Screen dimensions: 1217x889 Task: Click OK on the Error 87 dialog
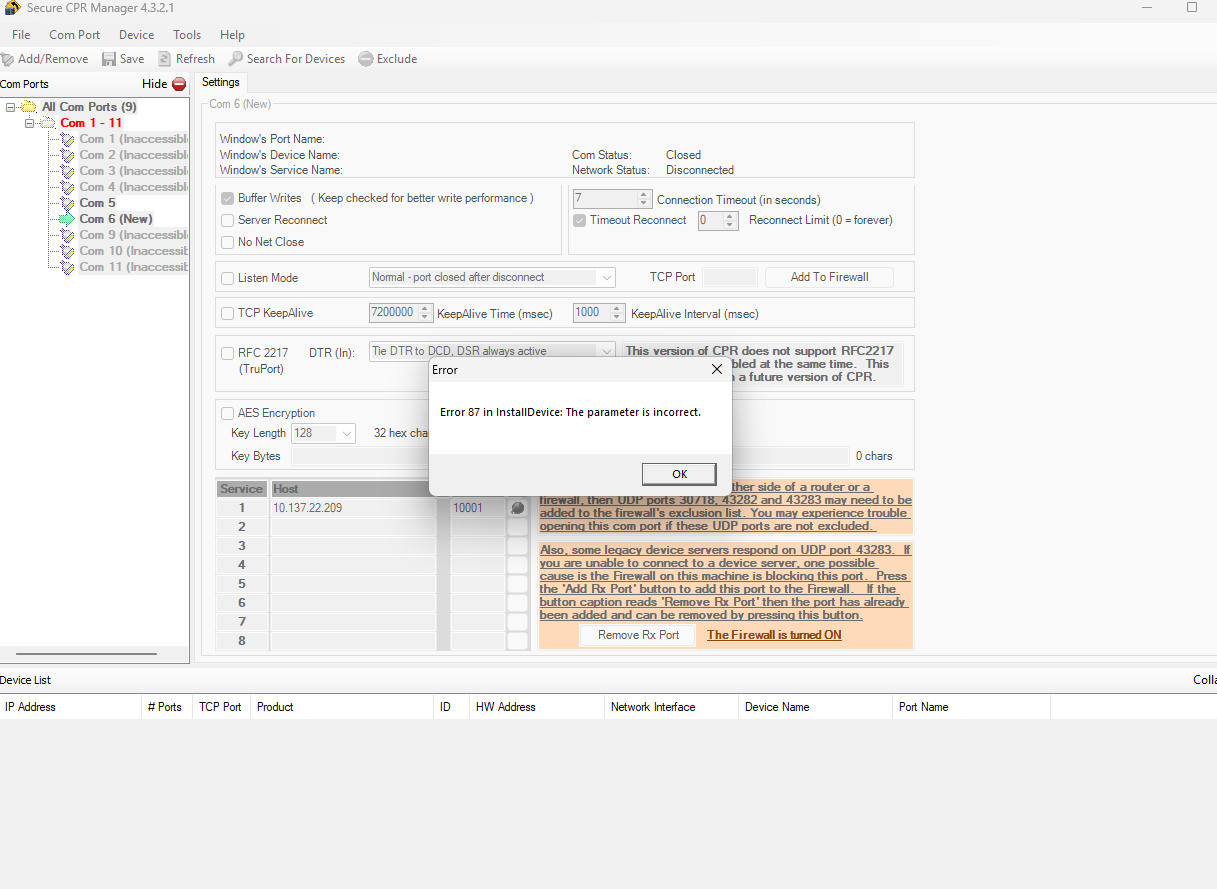pos(679,473)
